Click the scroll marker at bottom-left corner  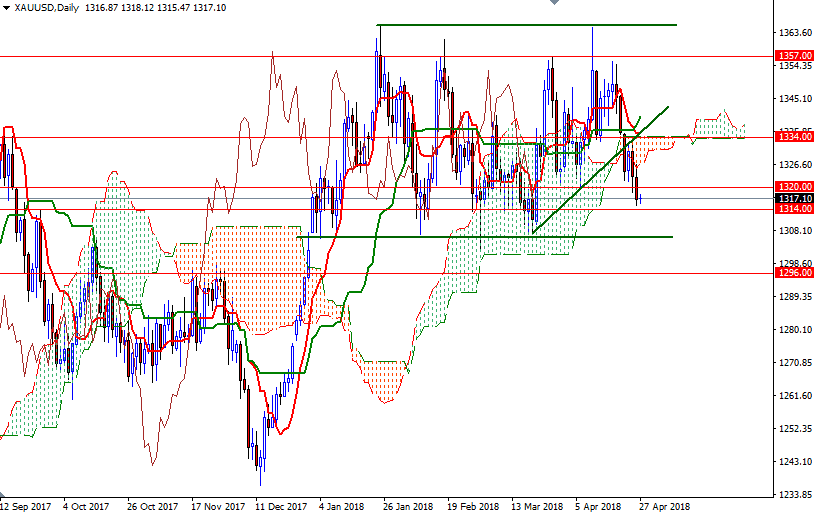click(3, 494)
